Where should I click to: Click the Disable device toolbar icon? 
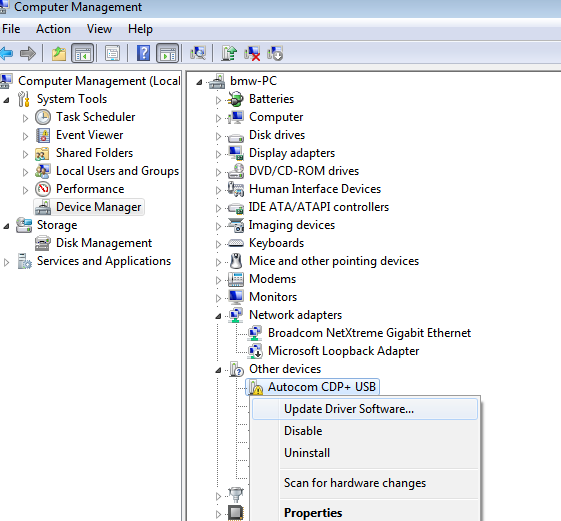click(x=275, y=54)
